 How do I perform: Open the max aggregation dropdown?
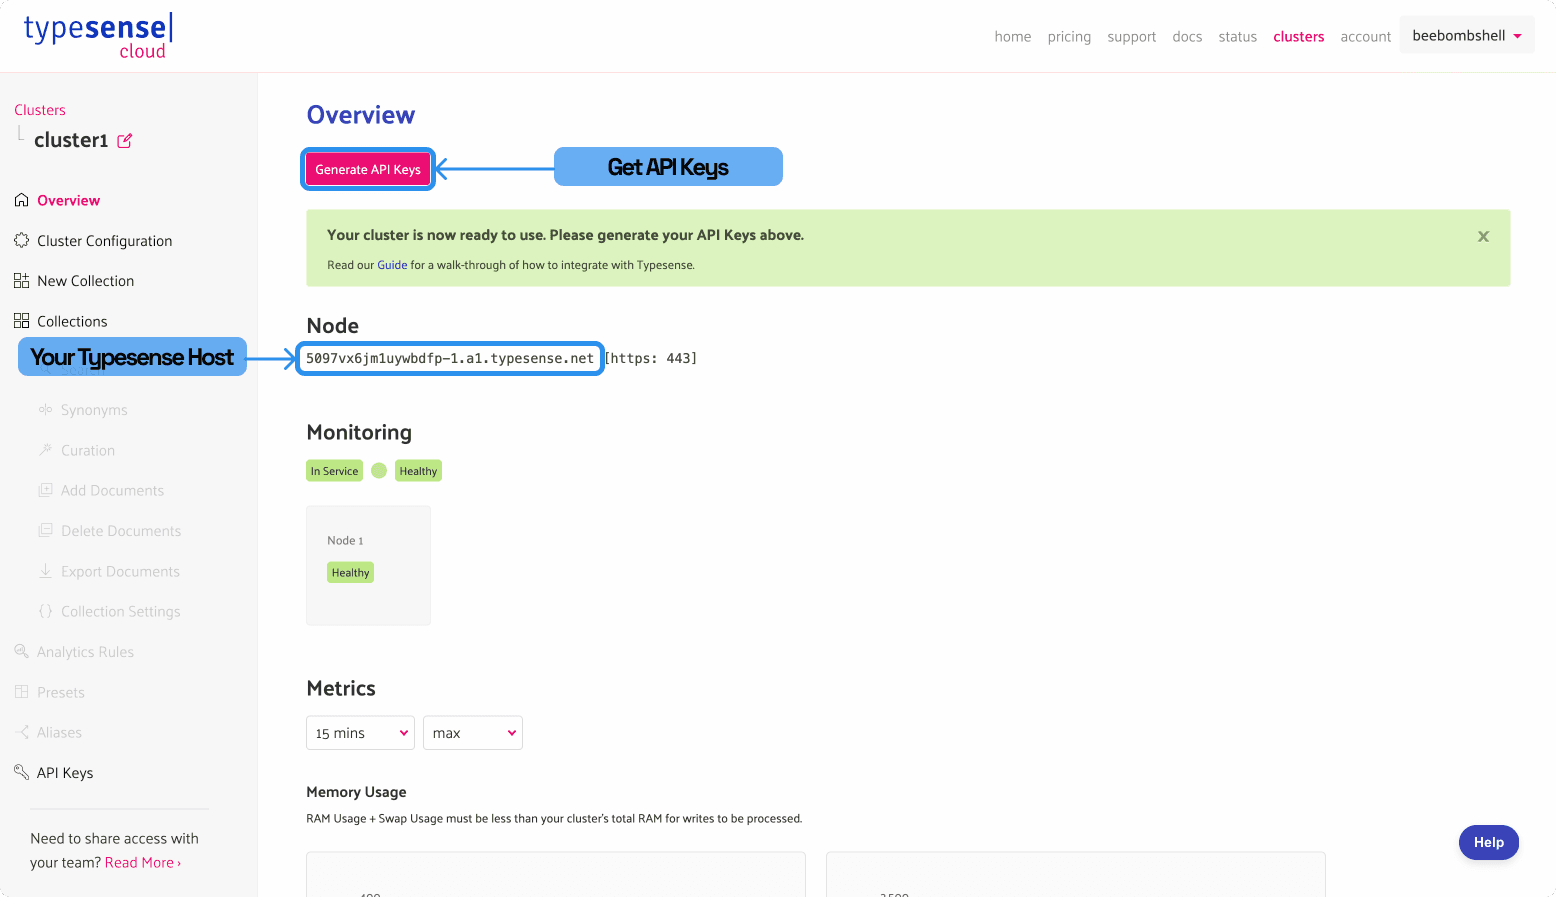pyautogui.click(x=472, y=733)
